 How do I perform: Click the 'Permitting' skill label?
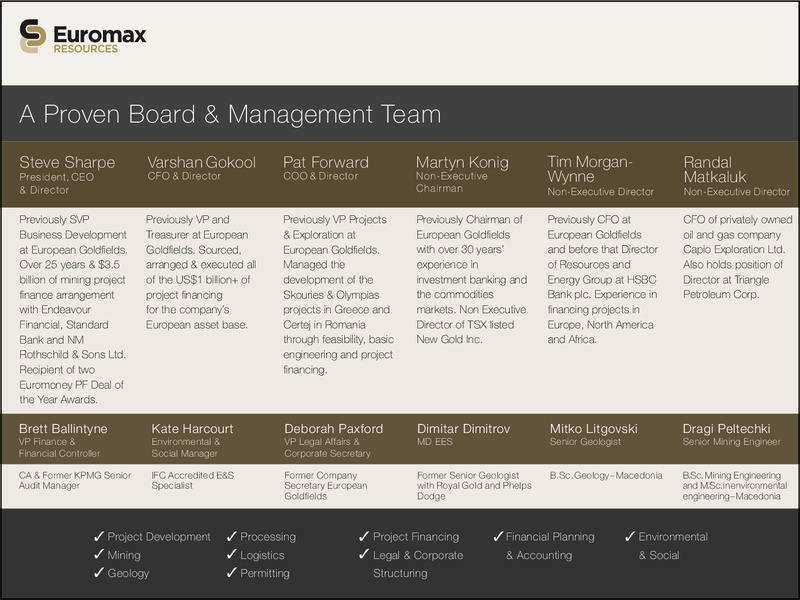pyautogui.click(x=265, y=573)
